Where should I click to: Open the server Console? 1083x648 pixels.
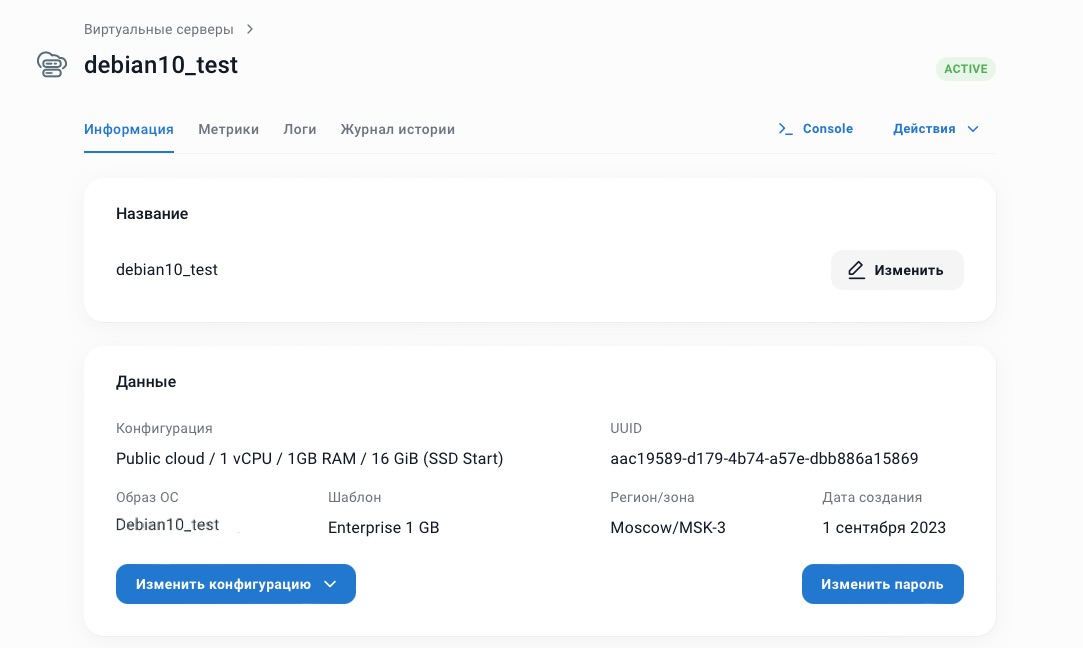(827, 128)
